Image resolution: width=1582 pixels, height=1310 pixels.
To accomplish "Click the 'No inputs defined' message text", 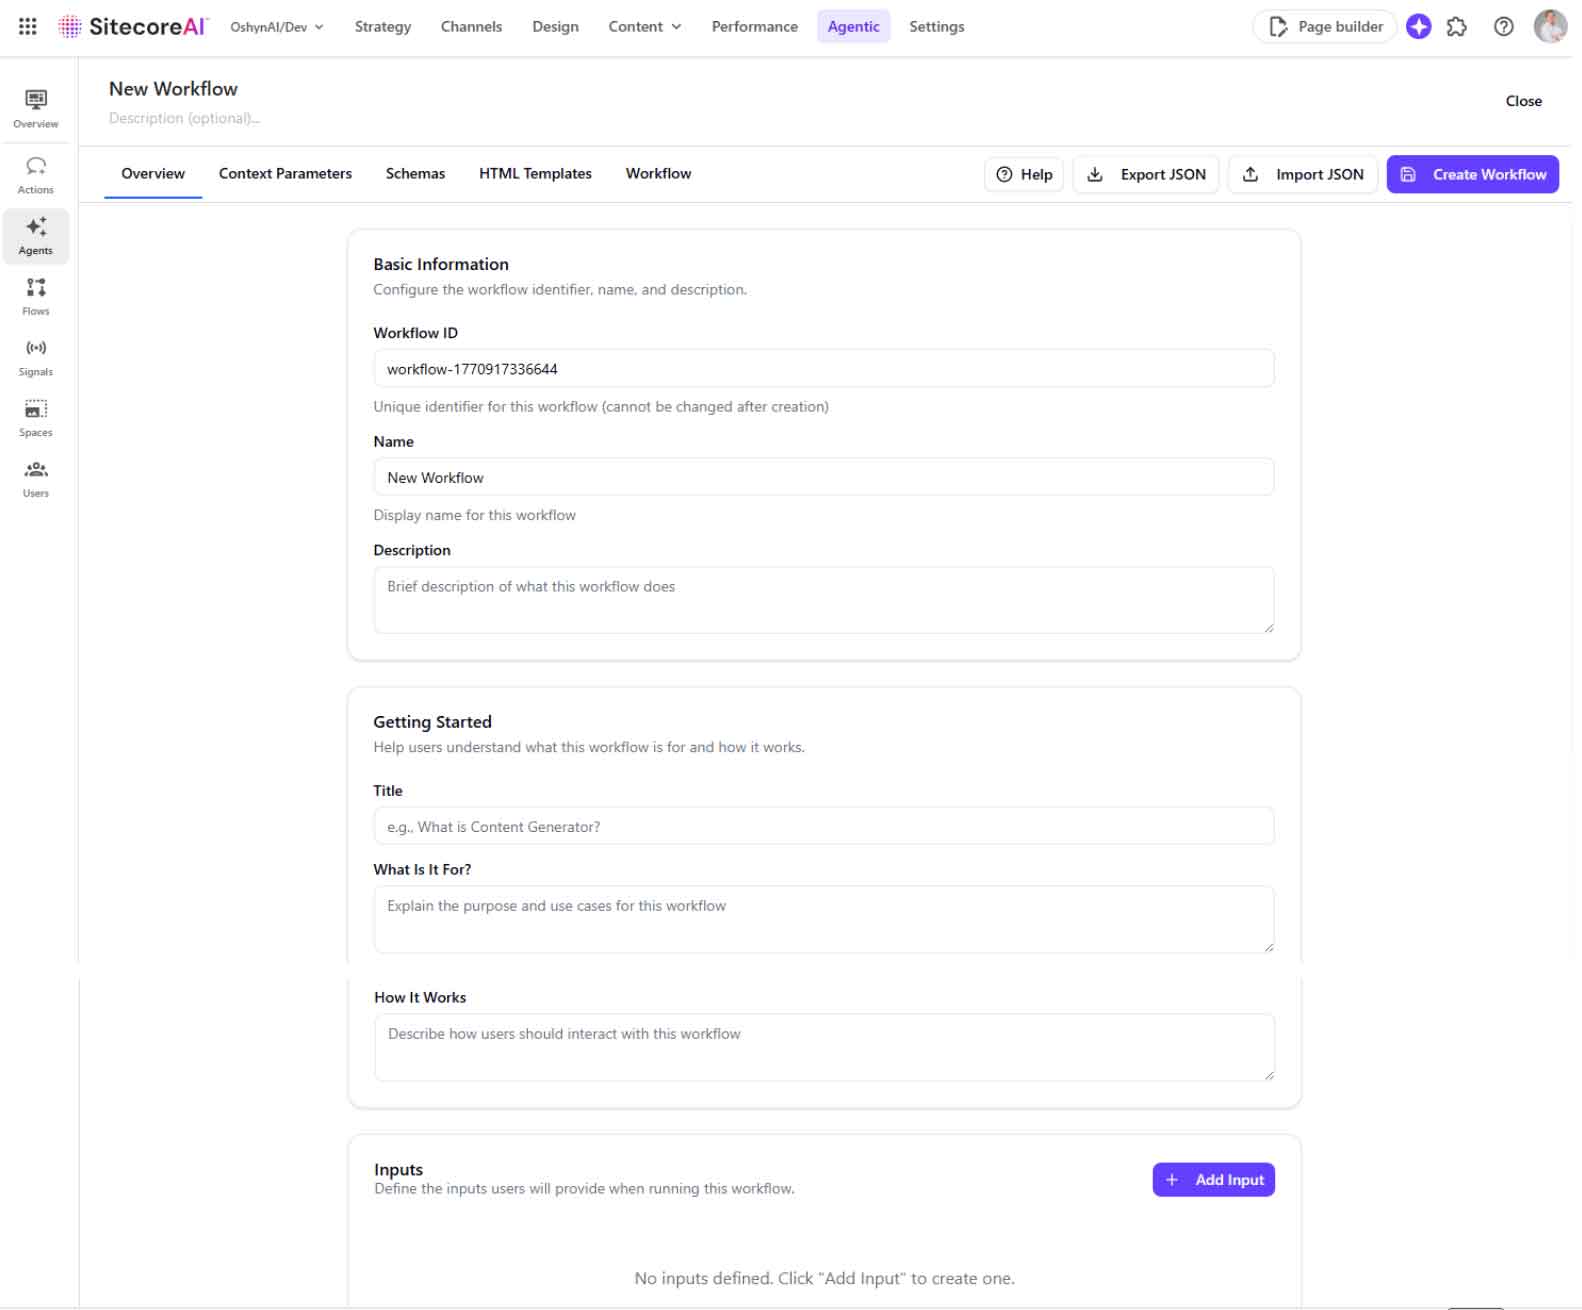I will 824,1278.
